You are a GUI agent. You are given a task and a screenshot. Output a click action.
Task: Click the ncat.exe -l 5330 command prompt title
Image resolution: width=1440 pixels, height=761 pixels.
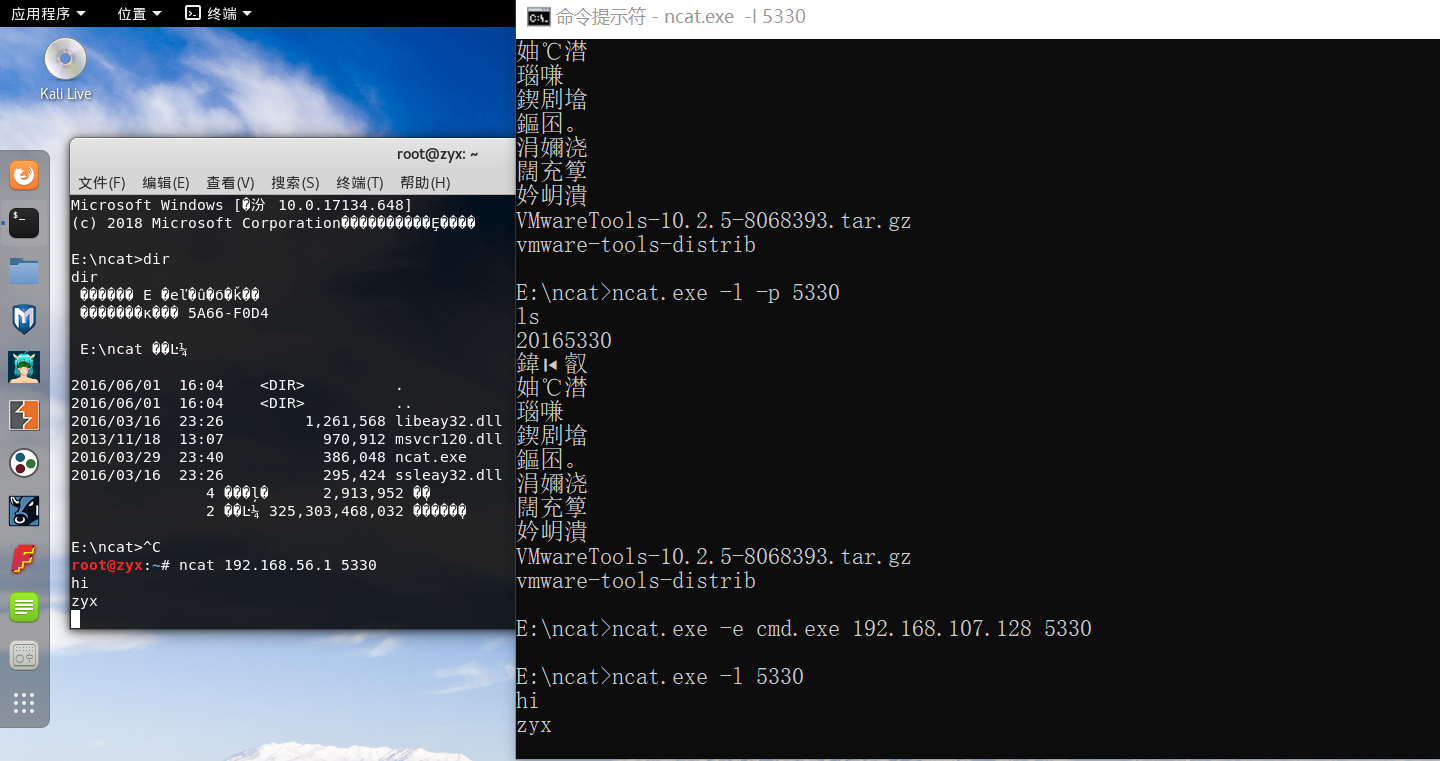click(x=680, y=16)
